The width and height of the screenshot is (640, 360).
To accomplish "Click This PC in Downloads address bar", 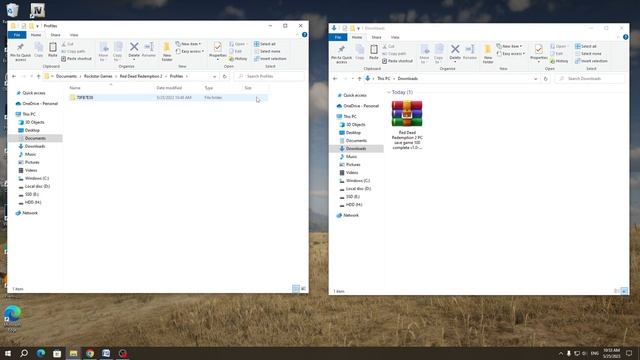I will pyautogui.click(x=383, y=79).
